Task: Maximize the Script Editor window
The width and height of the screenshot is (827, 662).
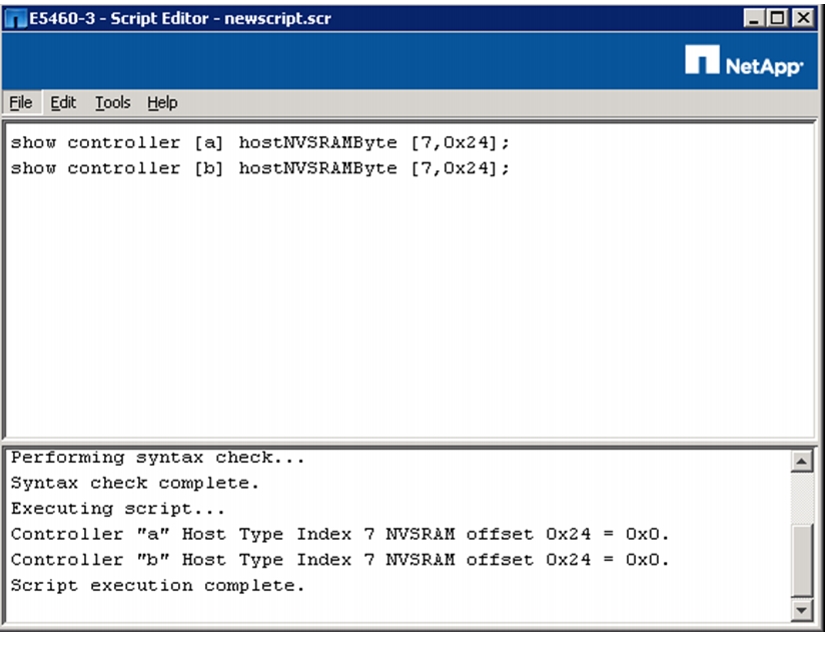Action: 777,18
